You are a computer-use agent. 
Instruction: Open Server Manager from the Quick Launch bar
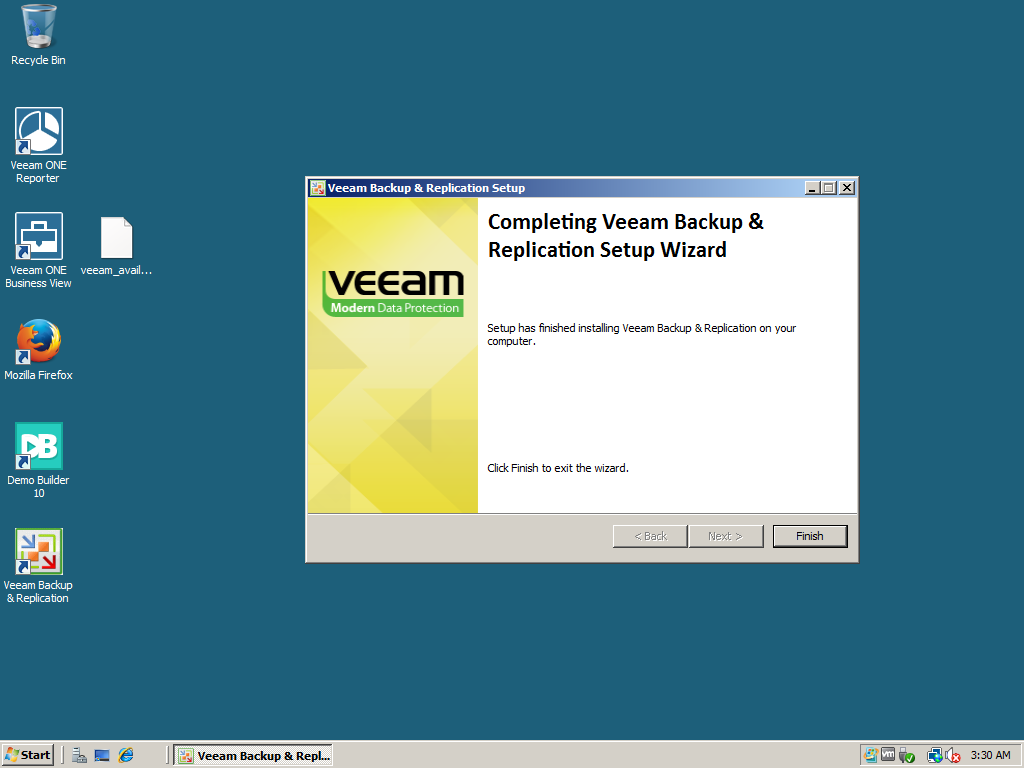click(79, 755)
